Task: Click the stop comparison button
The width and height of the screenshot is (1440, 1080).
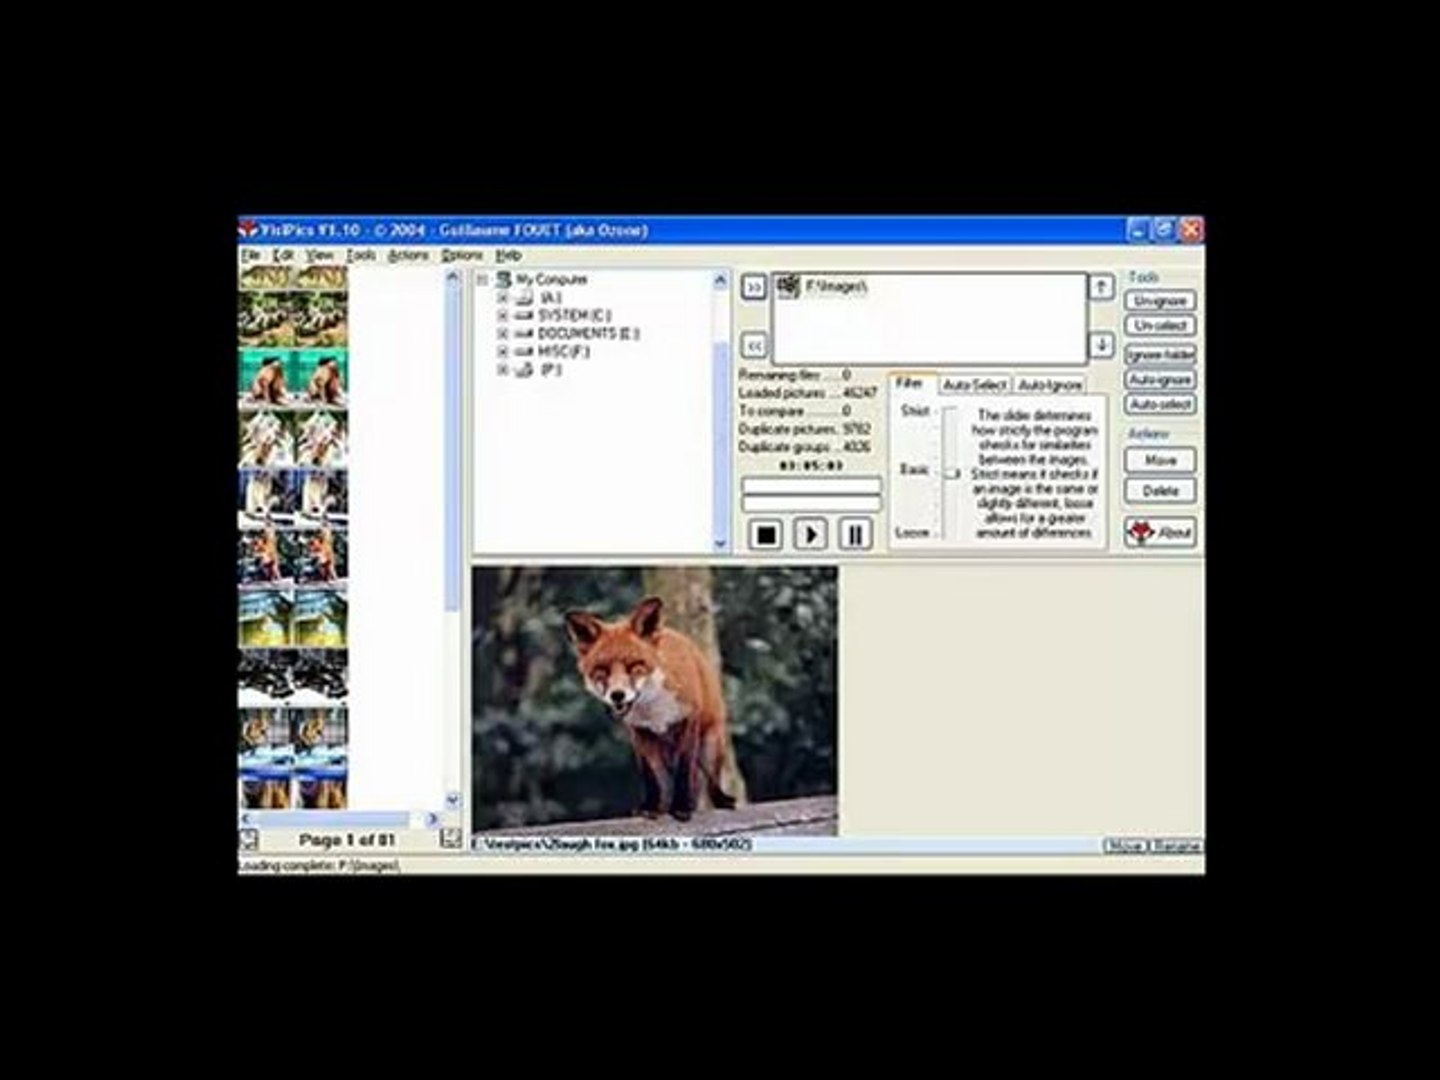Action: click(766, 535)
